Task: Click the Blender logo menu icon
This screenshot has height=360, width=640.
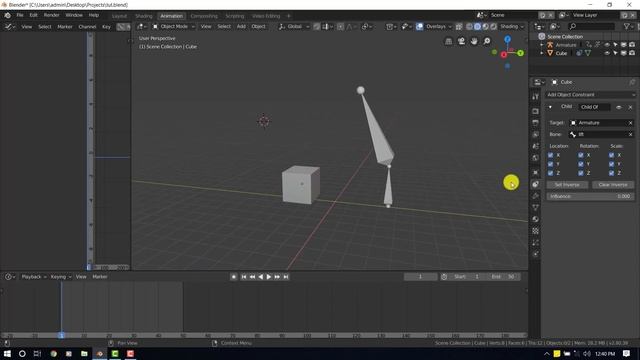Action: [x=8, y=16]
